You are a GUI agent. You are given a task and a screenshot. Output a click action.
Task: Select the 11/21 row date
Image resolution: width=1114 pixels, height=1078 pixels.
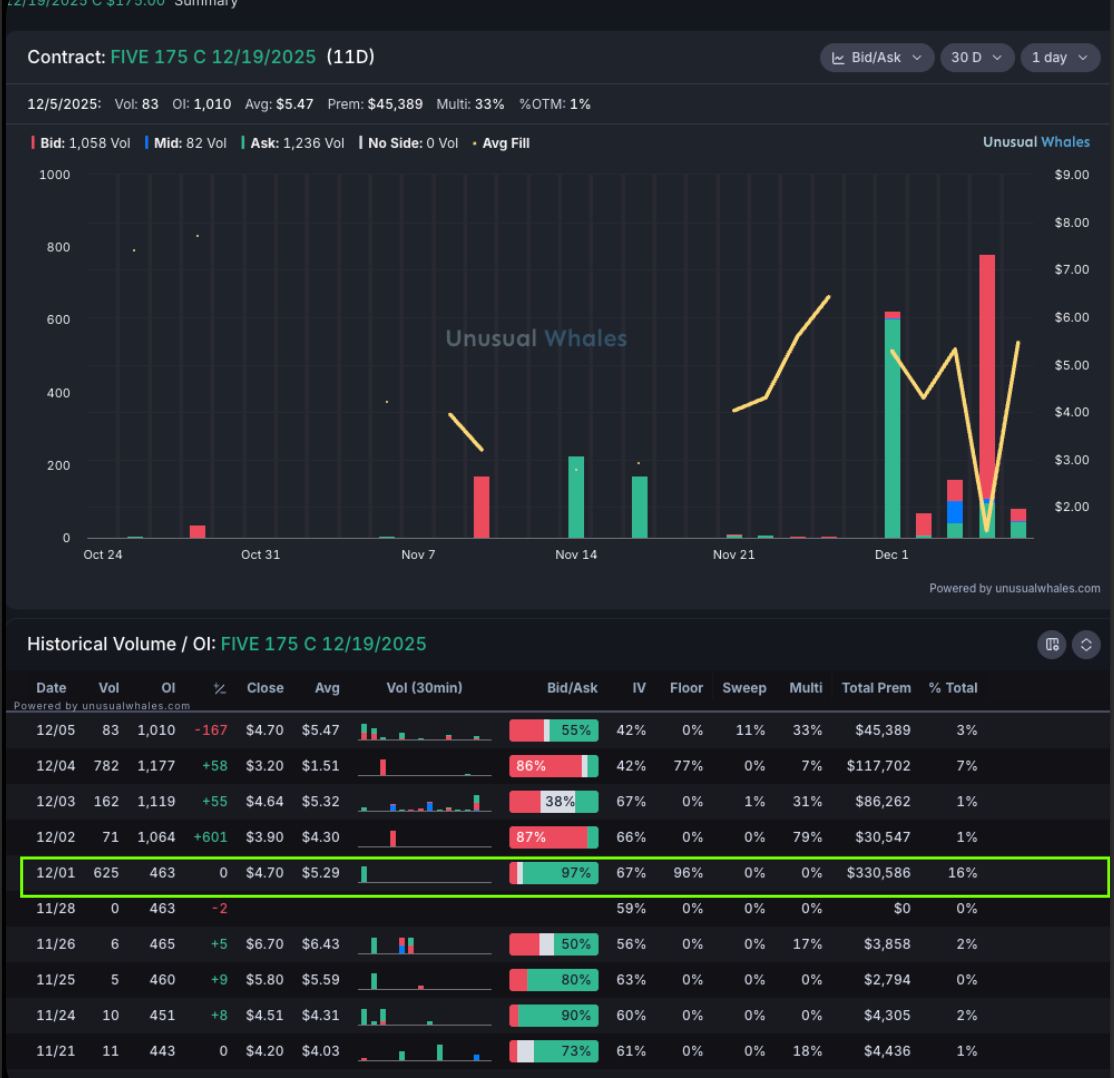[x=55, y=1050]
